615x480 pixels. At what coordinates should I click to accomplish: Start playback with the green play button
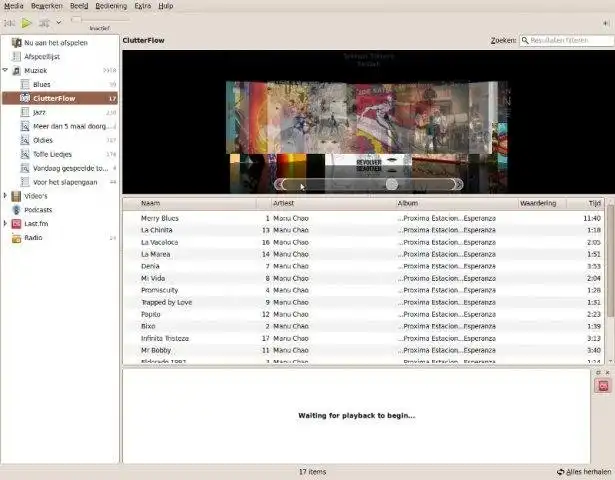26,23
